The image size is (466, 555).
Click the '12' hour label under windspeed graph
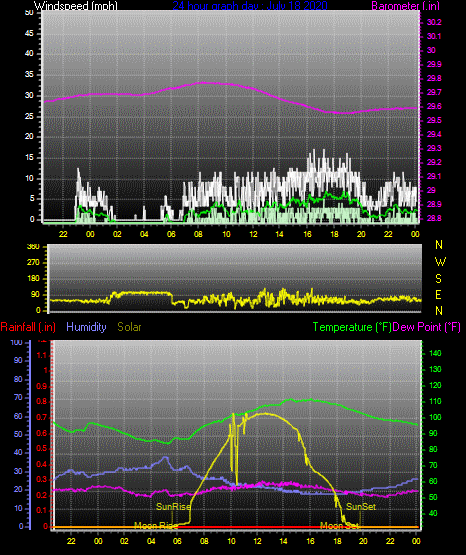253,234
